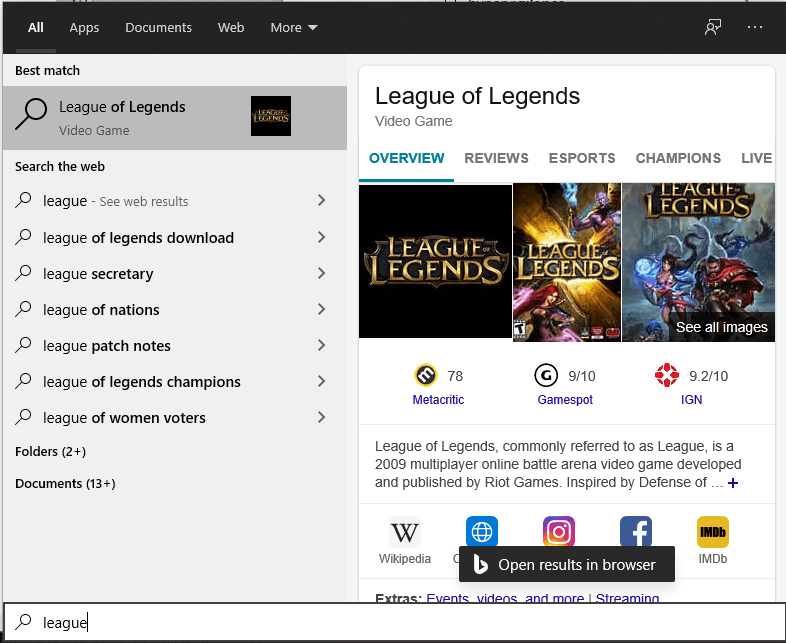786x643 pixels.
Task: Click the Metacritic logo icon
Action: [426, 375]
